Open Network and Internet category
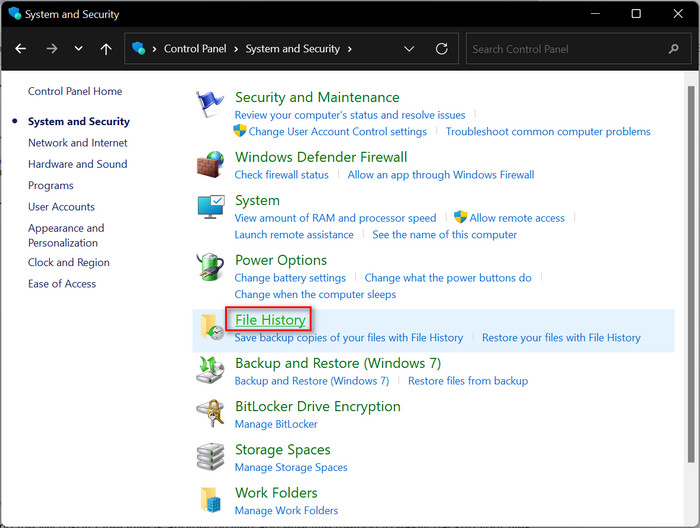The height and width of the screenshot is (528, 700). pos(78,143)
